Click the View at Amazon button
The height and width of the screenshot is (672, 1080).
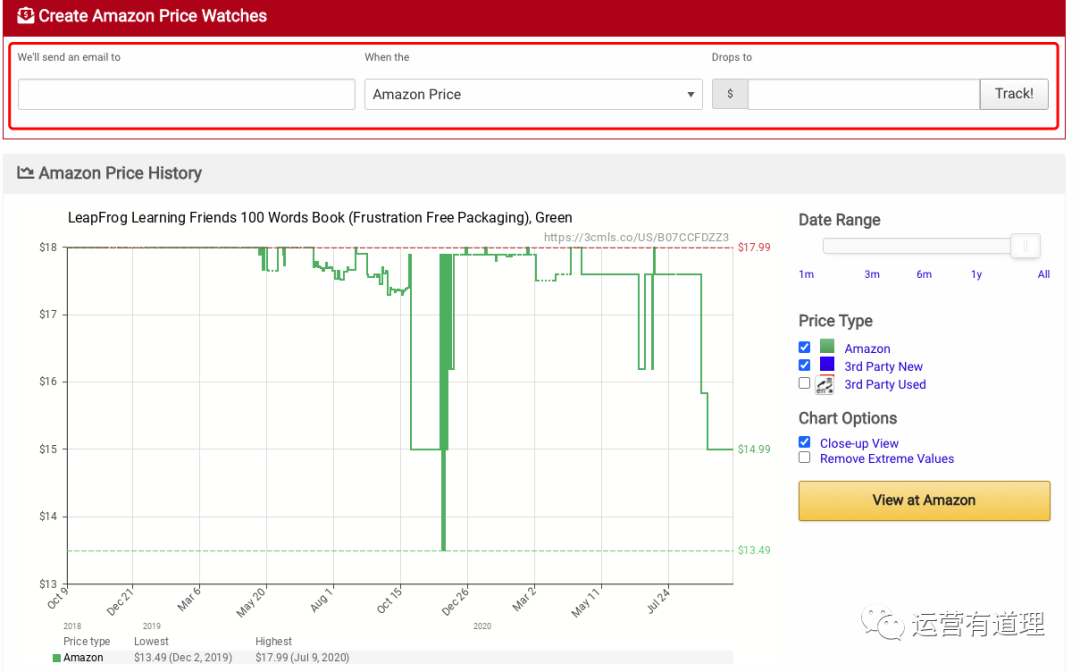click(924, 500)
